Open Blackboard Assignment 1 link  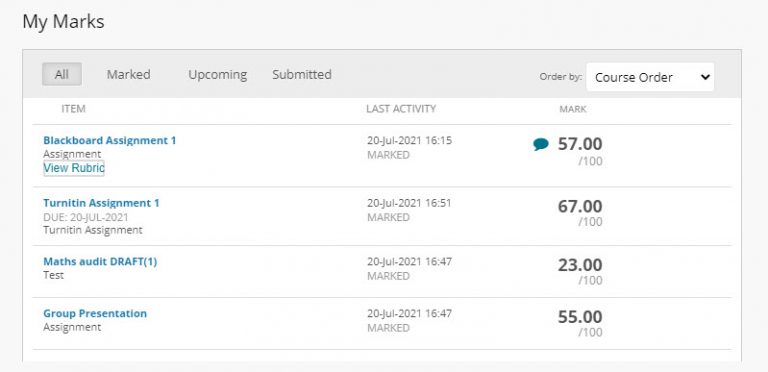click(110, 140)
